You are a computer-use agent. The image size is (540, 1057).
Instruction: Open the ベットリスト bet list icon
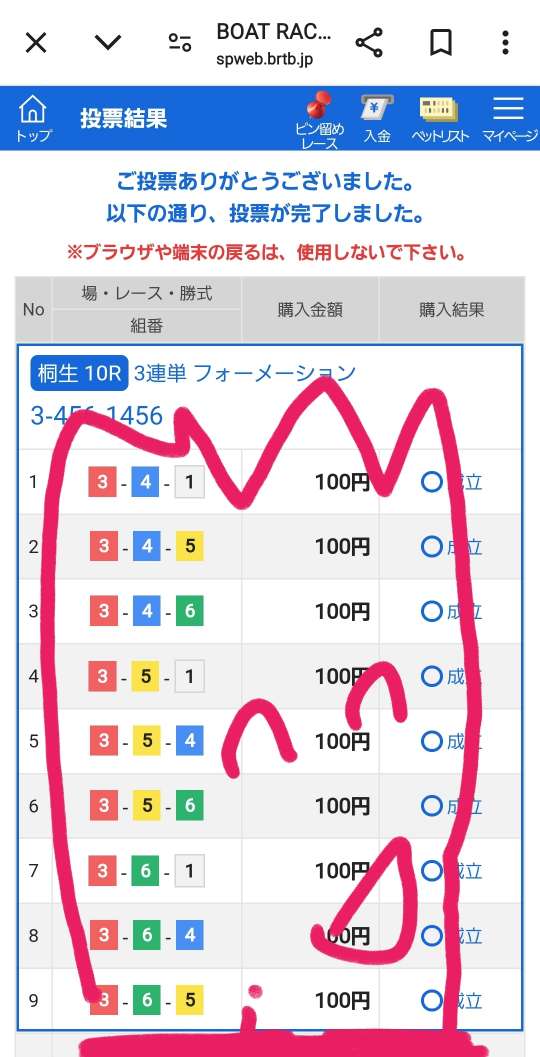tap(440, 119)
